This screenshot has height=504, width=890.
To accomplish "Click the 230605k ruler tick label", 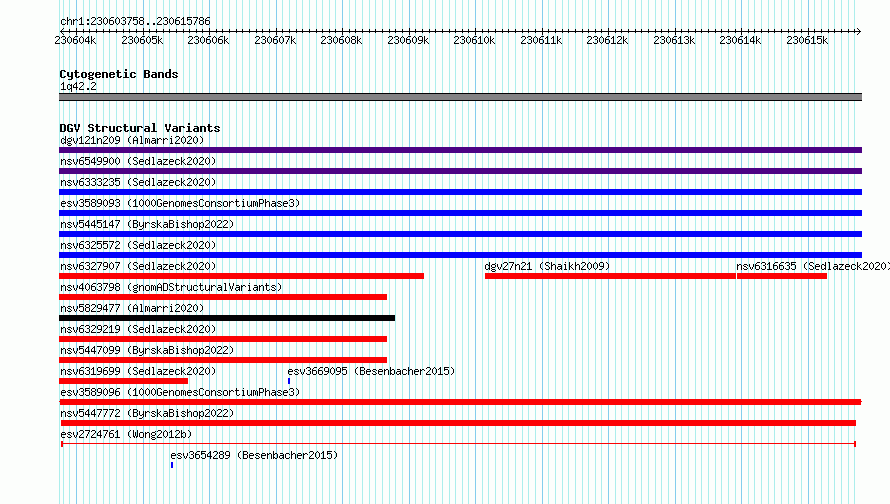I will click(x=142, y=40).
